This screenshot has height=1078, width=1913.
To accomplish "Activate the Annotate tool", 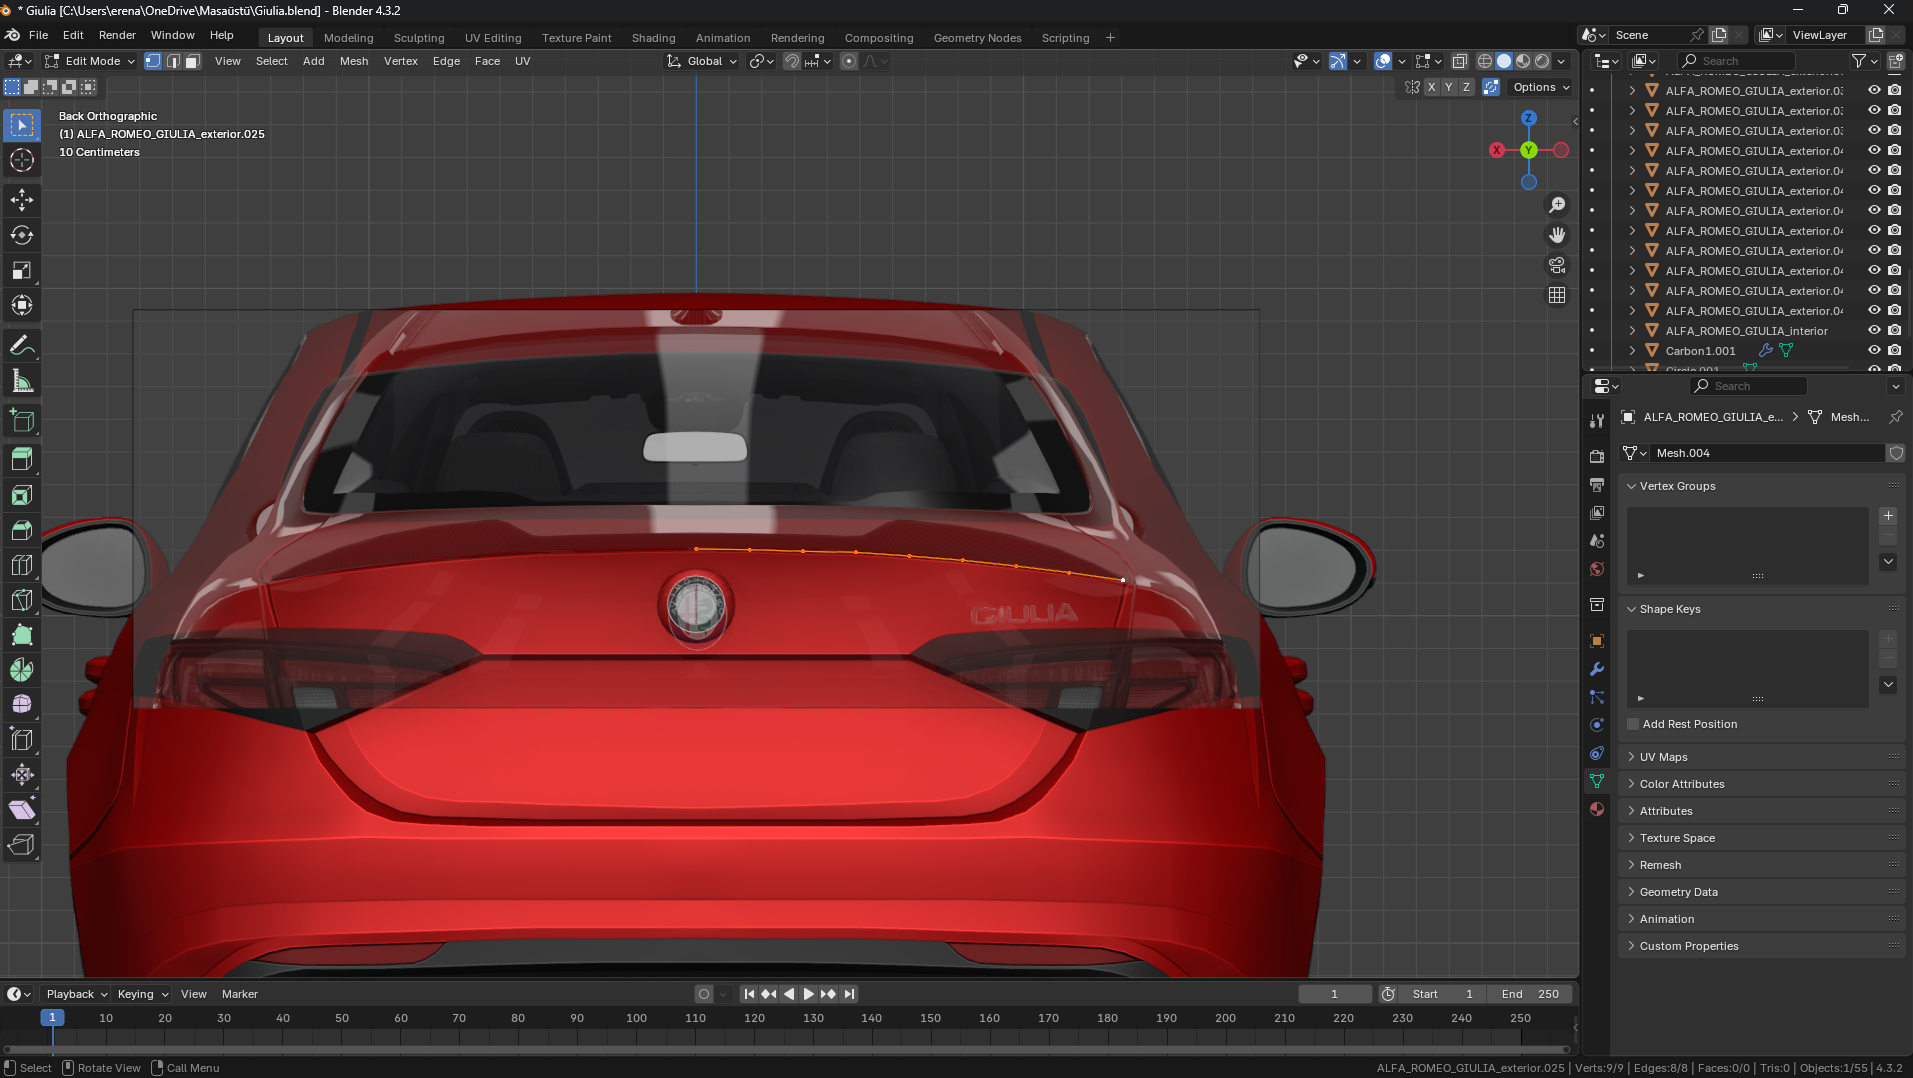I will [x=22, y=346].
